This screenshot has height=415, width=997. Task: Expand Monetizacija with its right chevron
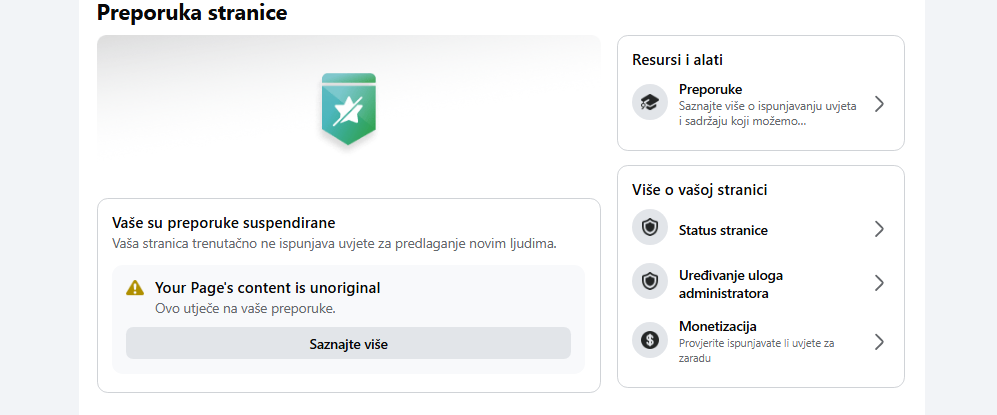pyautogui.click(x=879, y=342)
